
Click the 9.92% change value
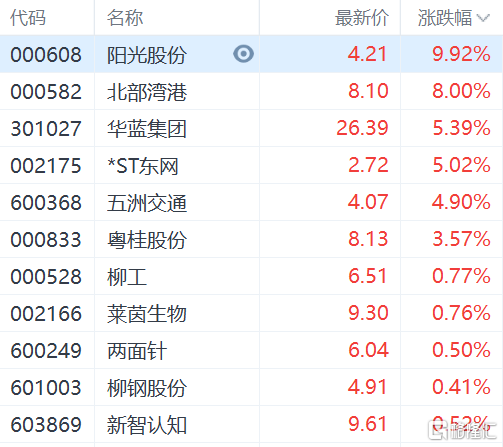pos(461,54)
